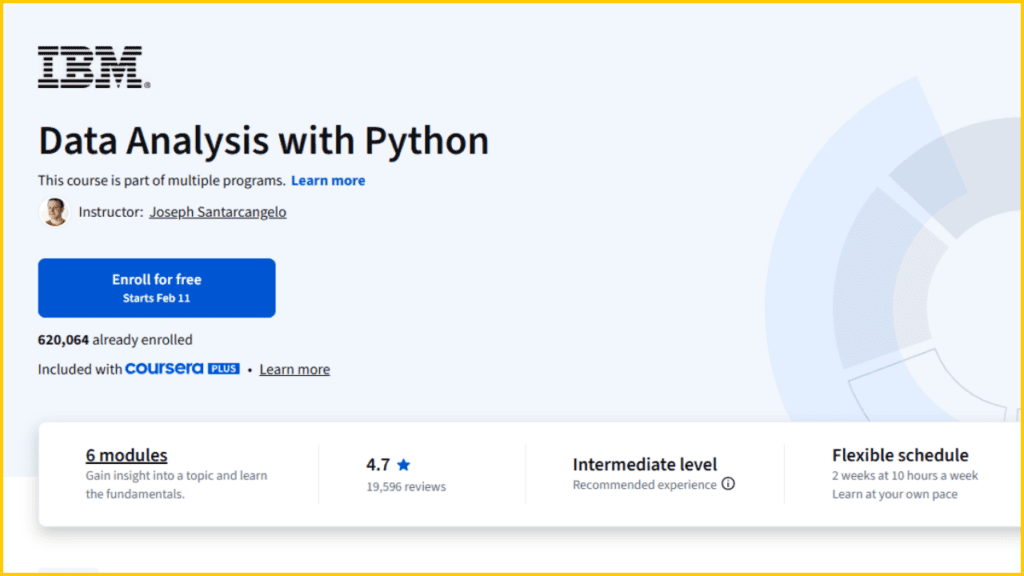Click the blue star rating icon
This screenshot has width=1024, height=576.
click(x=404, y=463)
